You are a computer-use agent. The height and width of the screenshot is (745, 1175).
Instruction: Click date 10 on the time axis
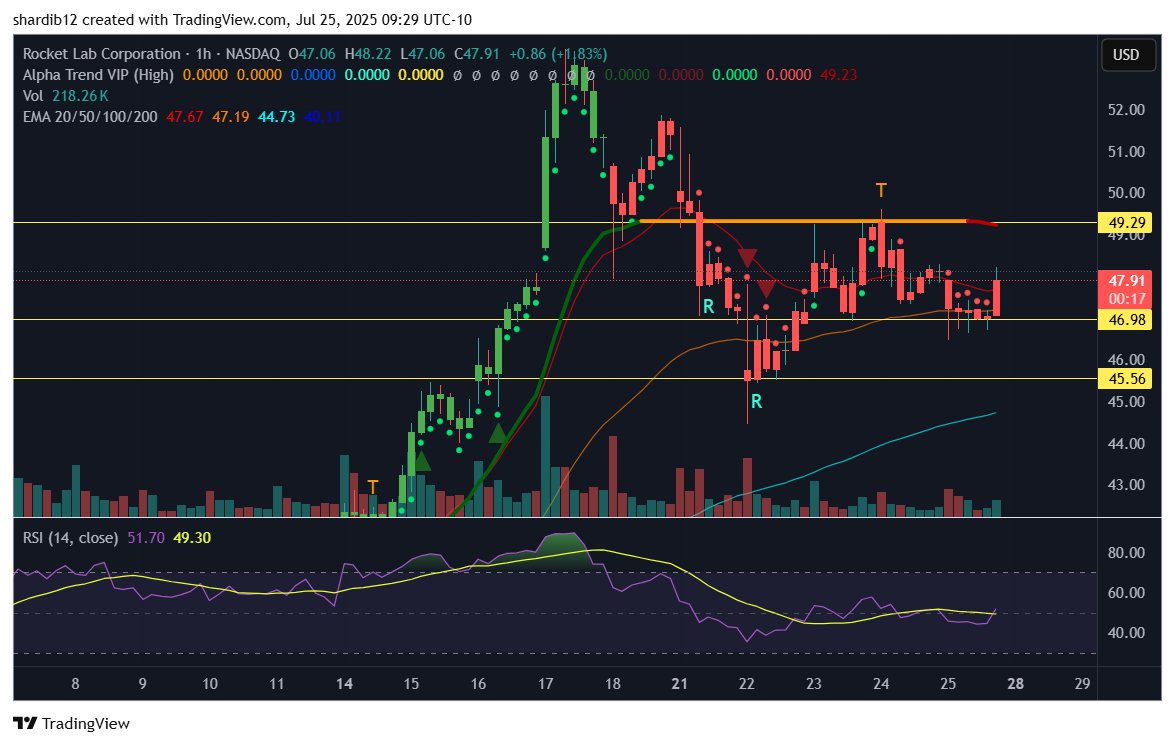pyautogui.click(x=210, y=684)
